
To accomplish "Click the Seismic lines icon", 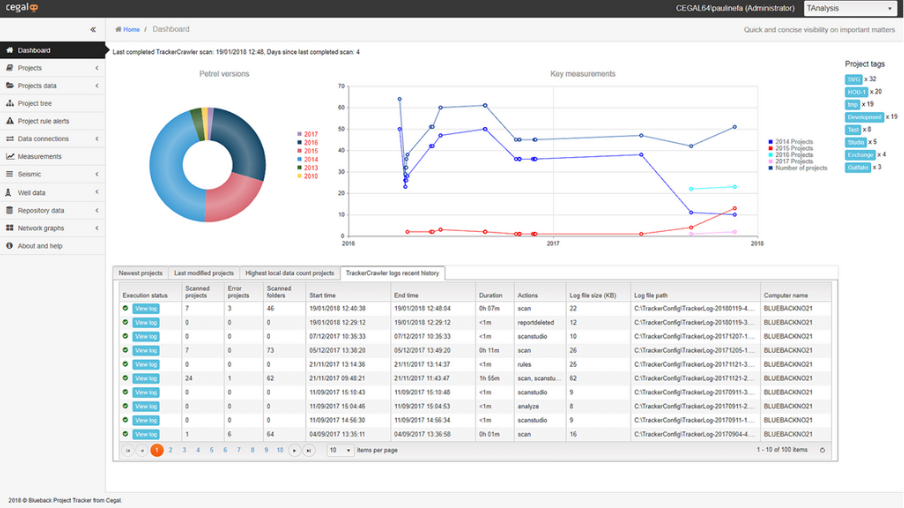I will click(10, 174).
